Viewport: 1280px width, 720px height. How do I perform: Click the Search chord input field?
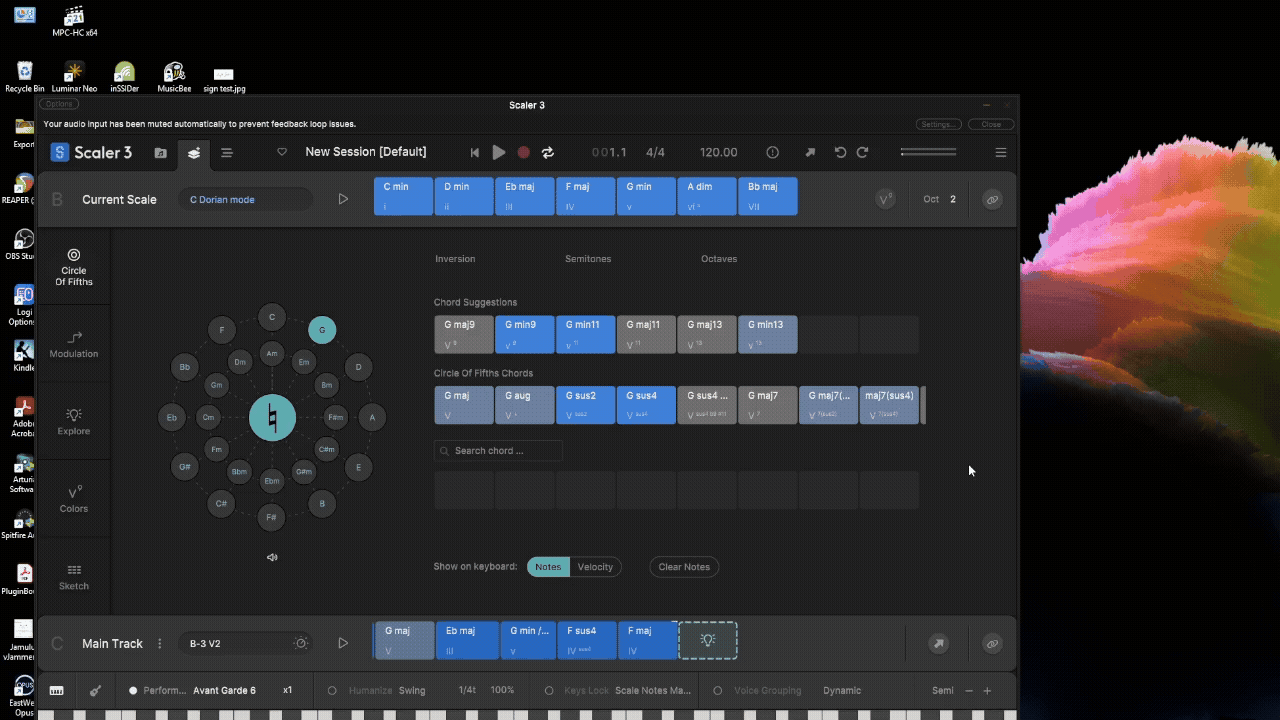tap(498, 451)
